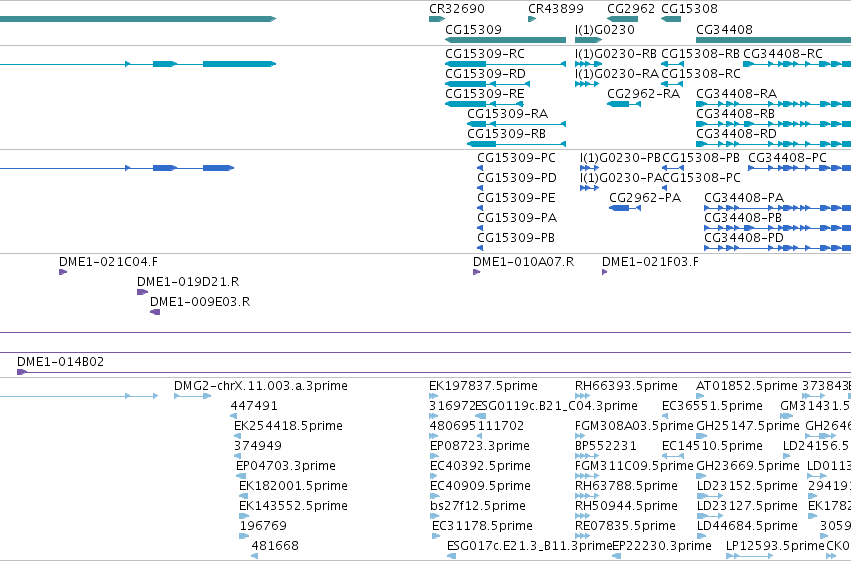The height and width of the screenshot is (561, 851).
Task: Select EST LD44684.5prime
Action: [x=701, y=536]
